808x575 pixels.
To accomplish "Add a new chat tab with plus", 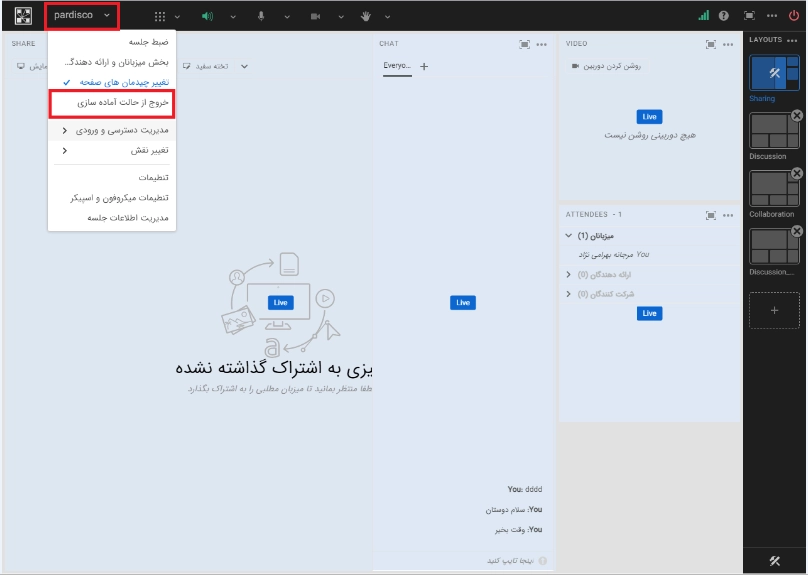I will [x=424, y=66].
